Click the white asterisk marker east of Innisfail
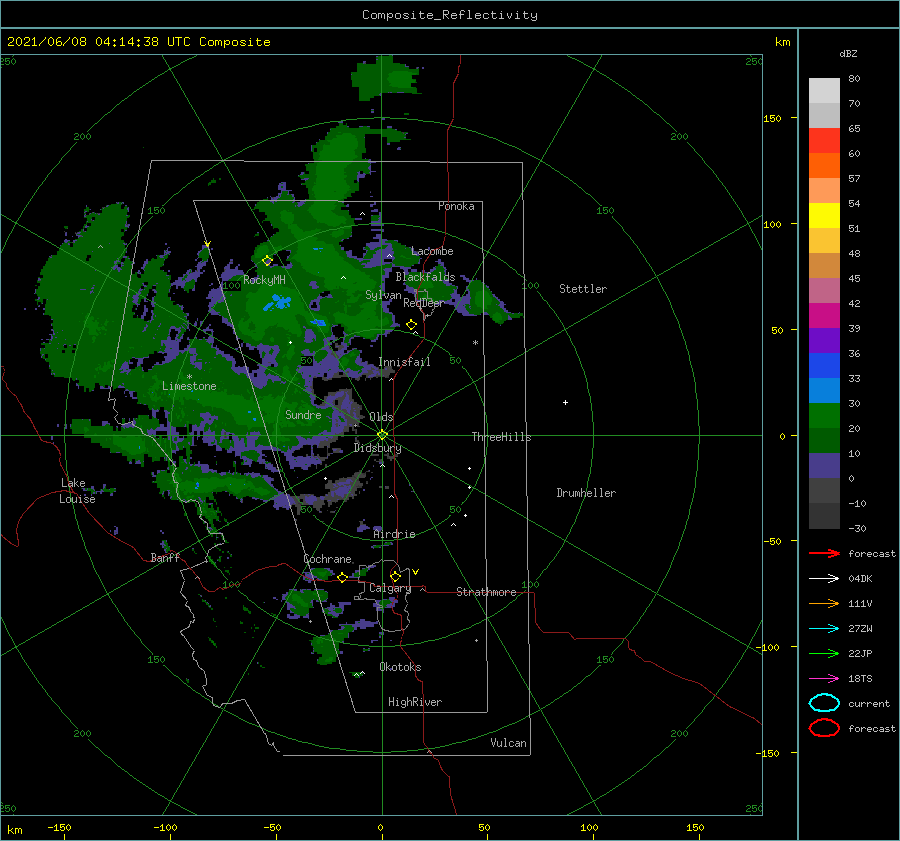 pyautogui.click(x=475, y=343)
